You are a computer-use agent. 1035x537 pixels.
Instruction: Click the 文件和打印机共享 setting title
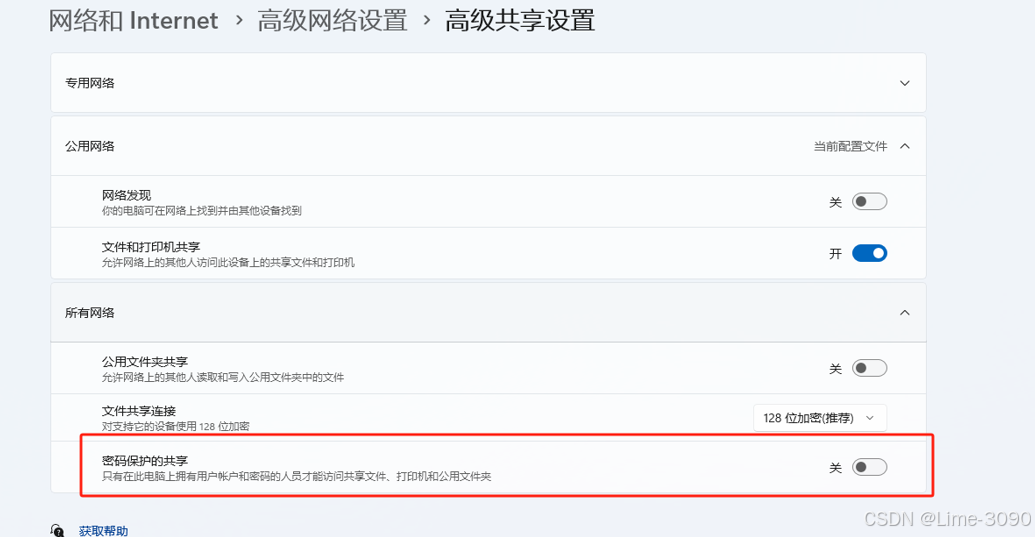point(151,247)
